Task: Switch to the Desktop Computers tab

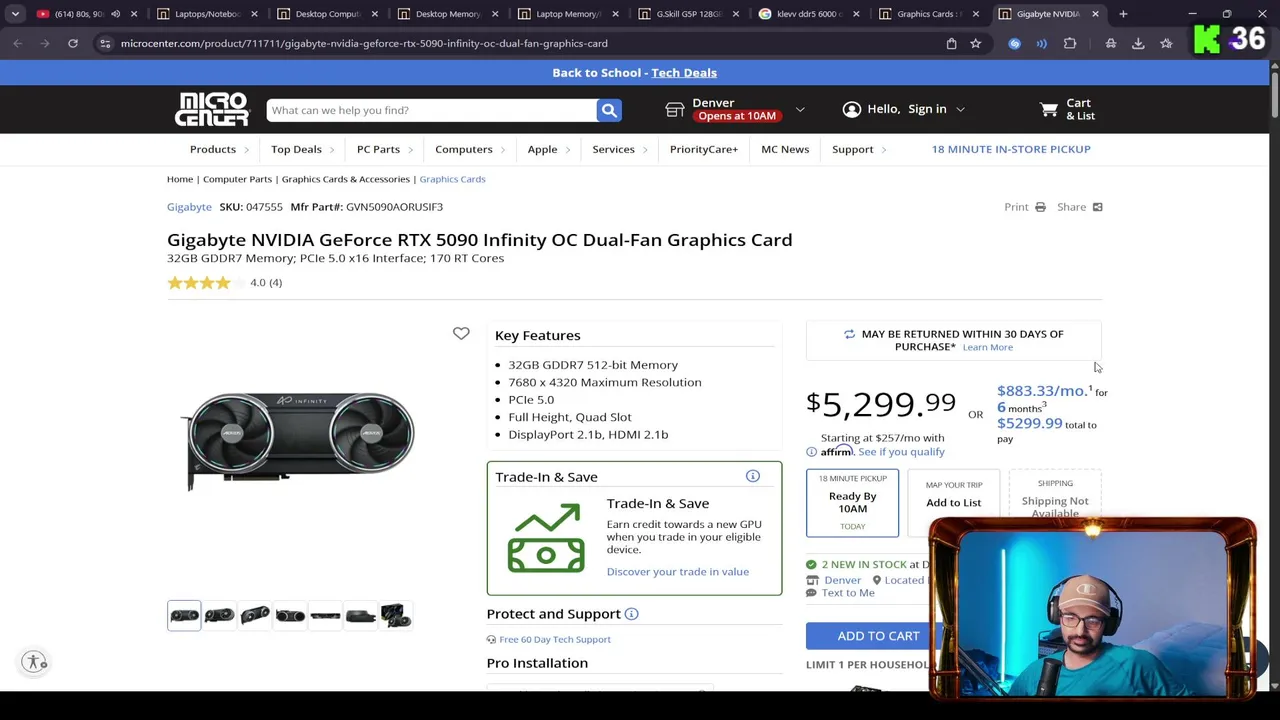Action: pyautogui.click(x=327, y=14)
